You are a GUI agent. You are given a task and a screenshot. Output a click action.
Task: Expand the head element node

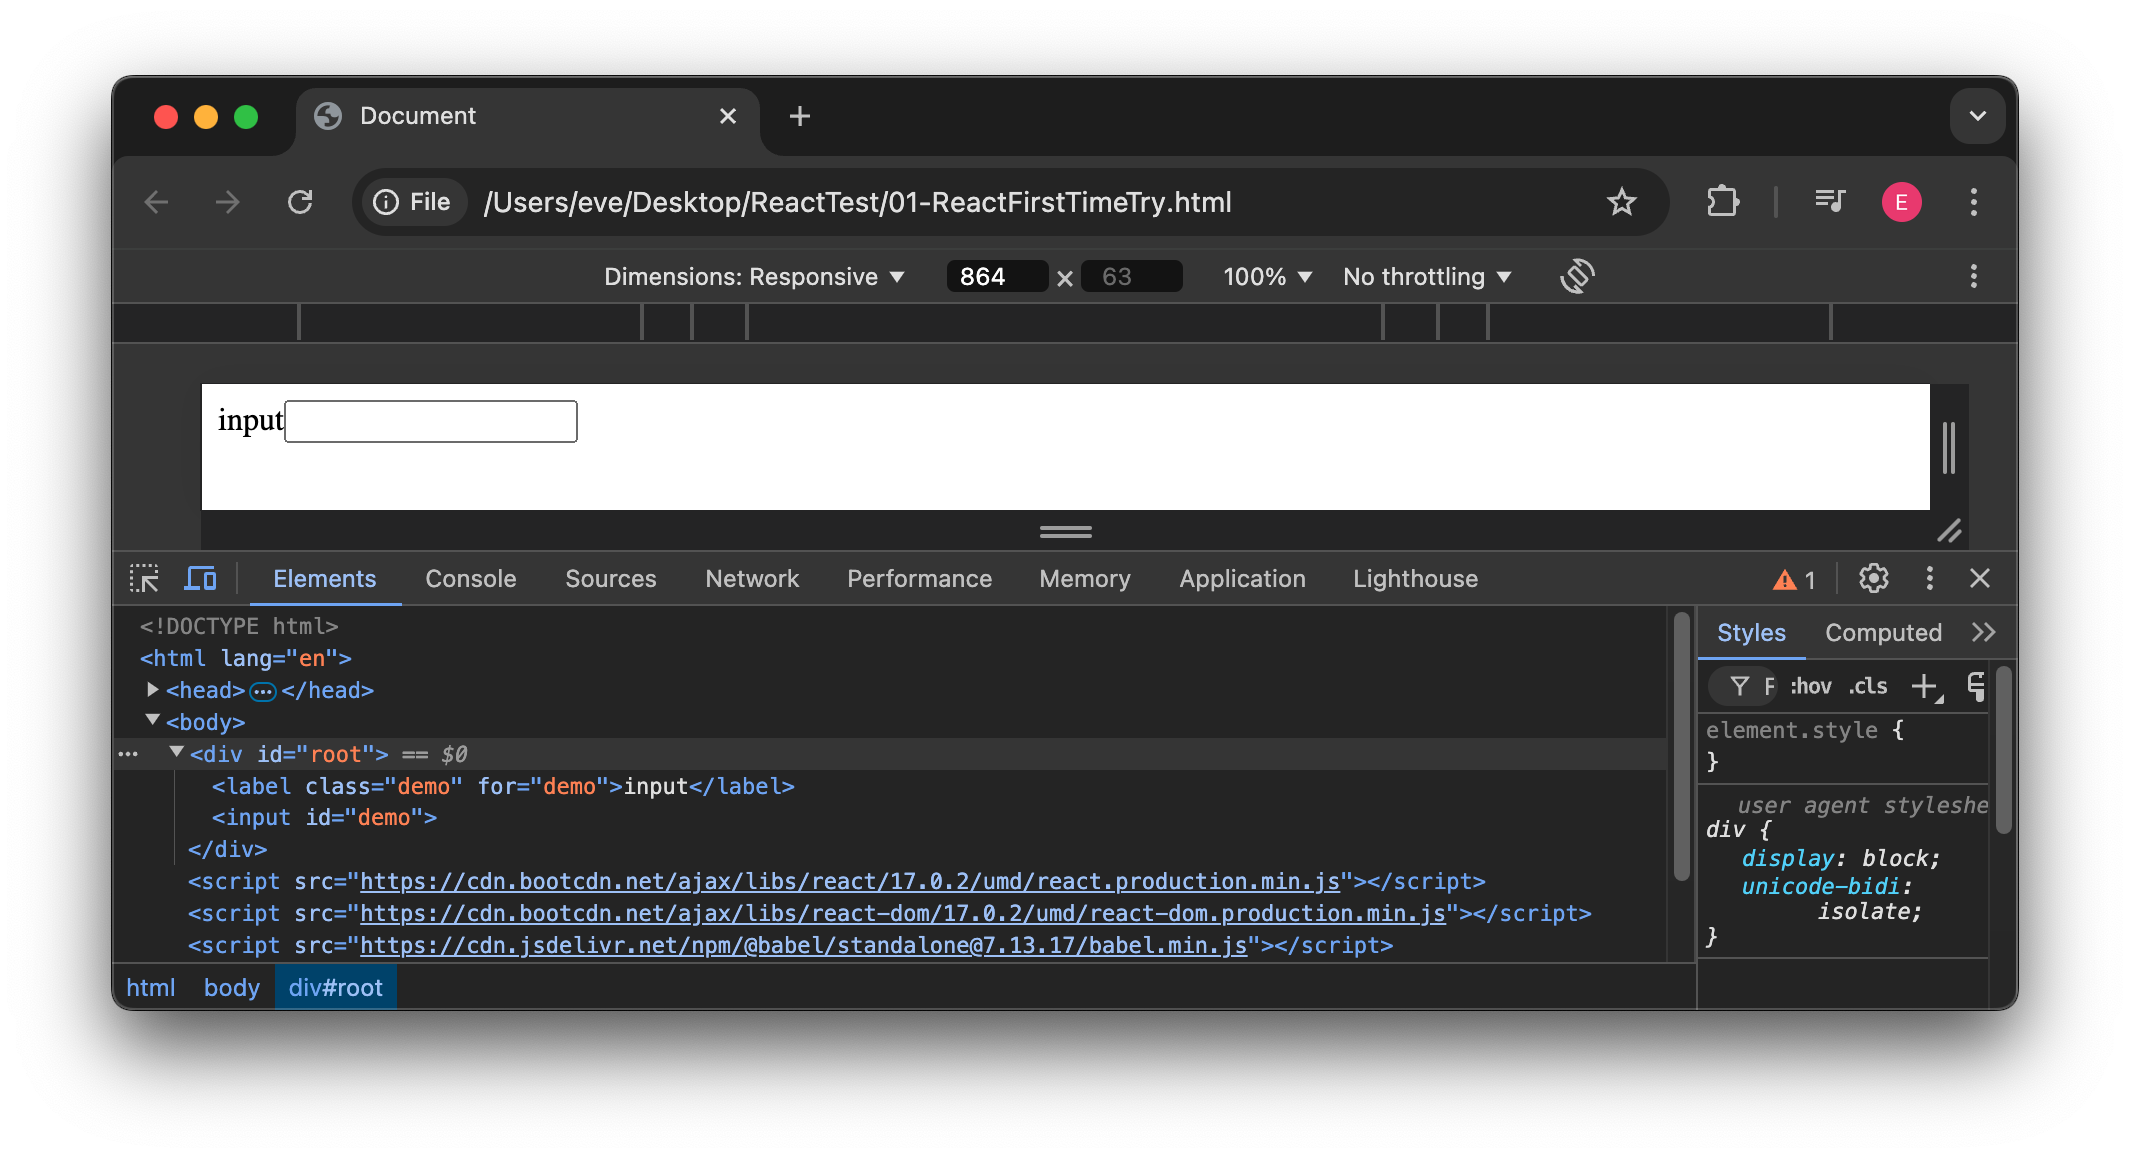tap(152, 689)
